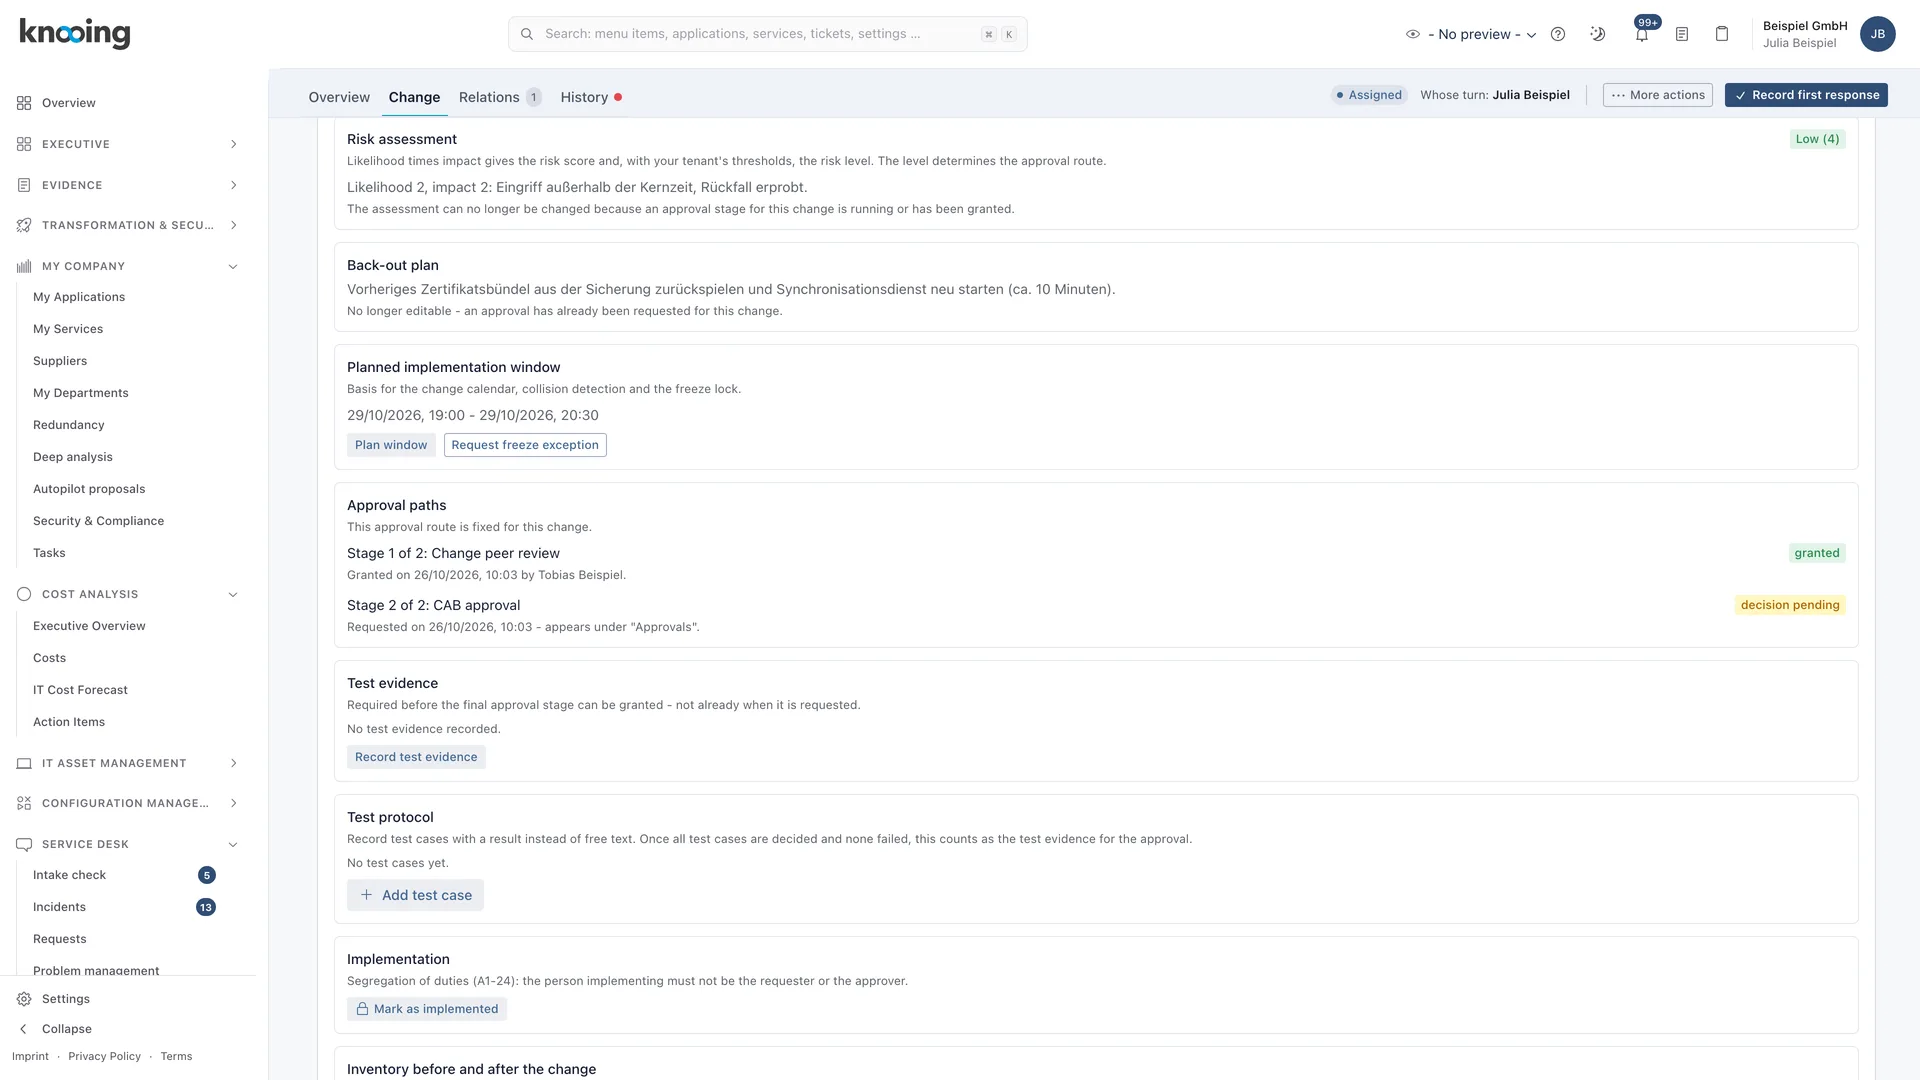Screen dimensions: 1920x1080
Task: Click the IT Asset Management laptop icon
Action: pyautogui.click(x=24, y=763)
